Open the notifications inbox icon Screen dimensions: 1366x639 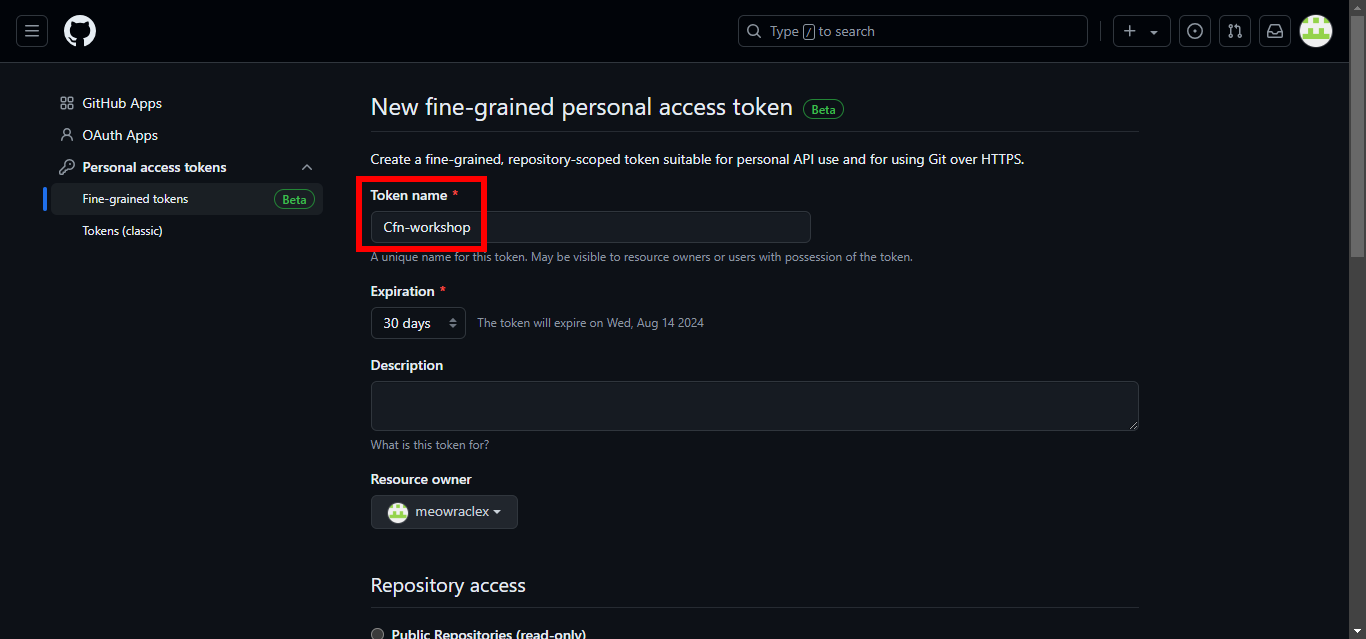coord(1275,31)
